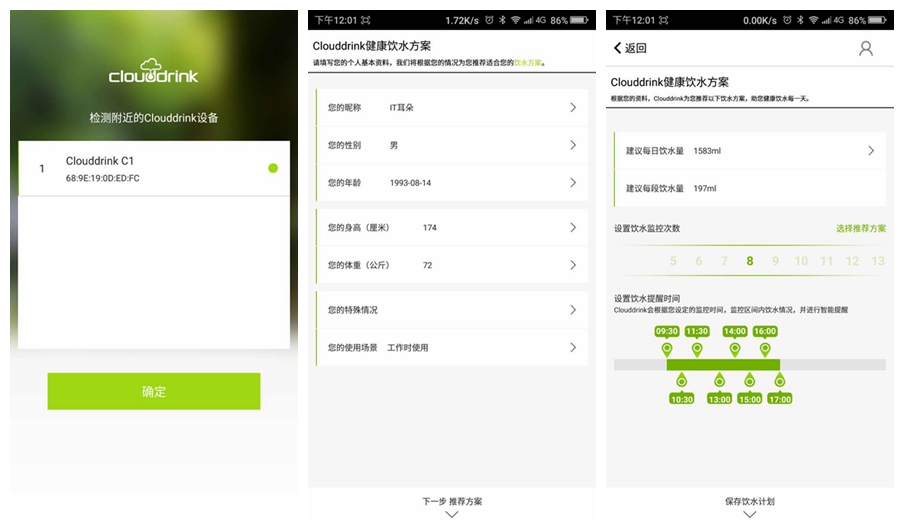Click the birthday value 1993-08-14

click(x=410, y=183)
